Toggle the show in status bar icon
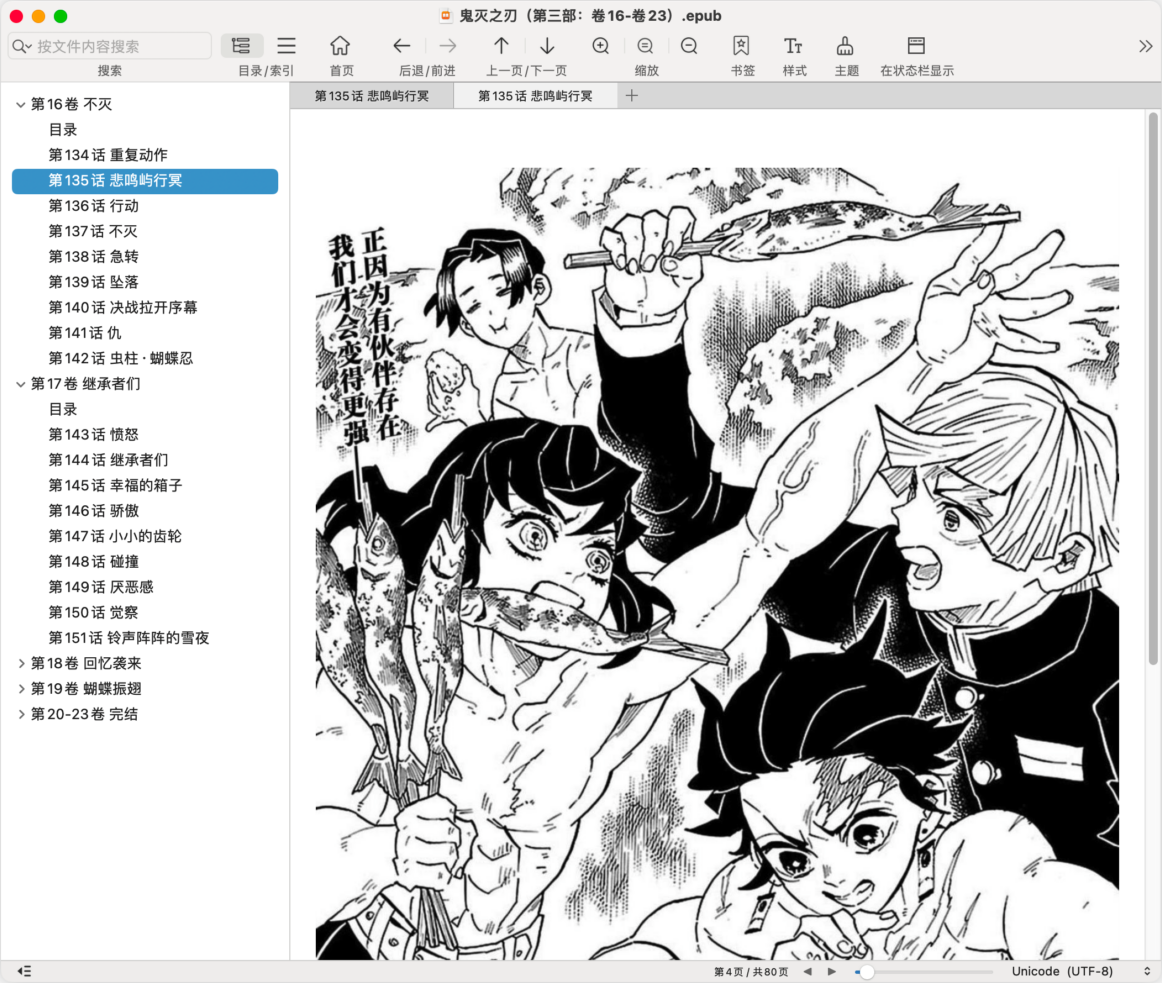This screenshot has width=1162, height=983. click(x=916, y=46)
